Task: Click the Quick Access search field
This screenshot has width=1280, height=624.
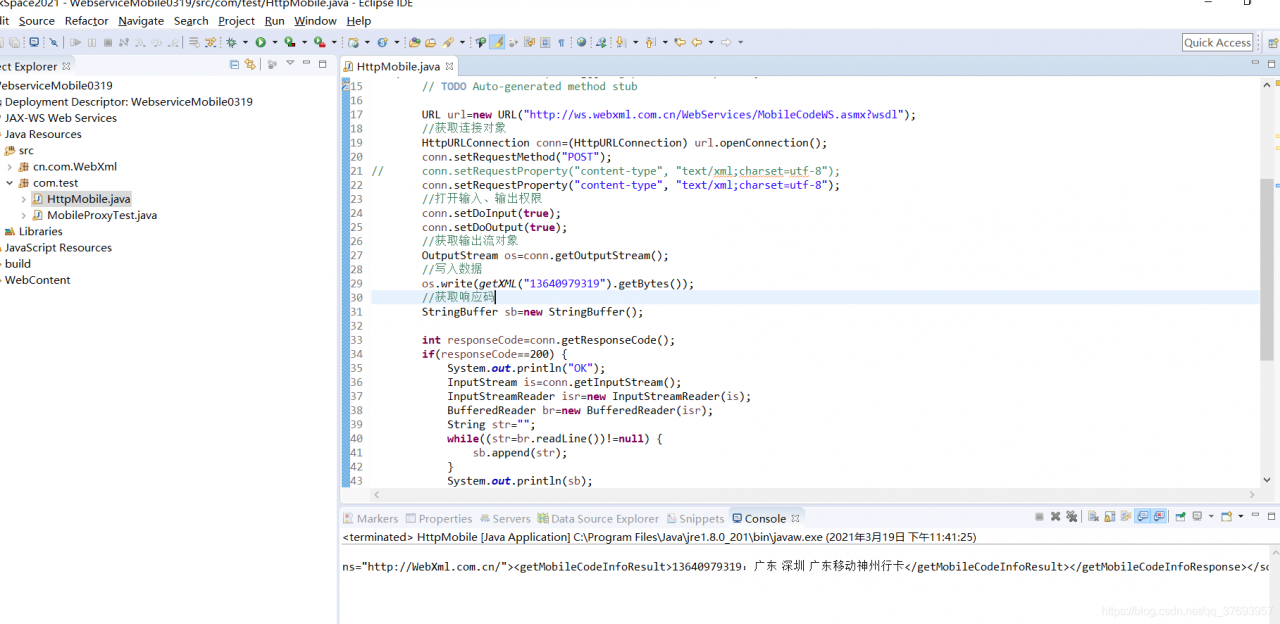Action: pyautogui.click(x=1217, y=42)
